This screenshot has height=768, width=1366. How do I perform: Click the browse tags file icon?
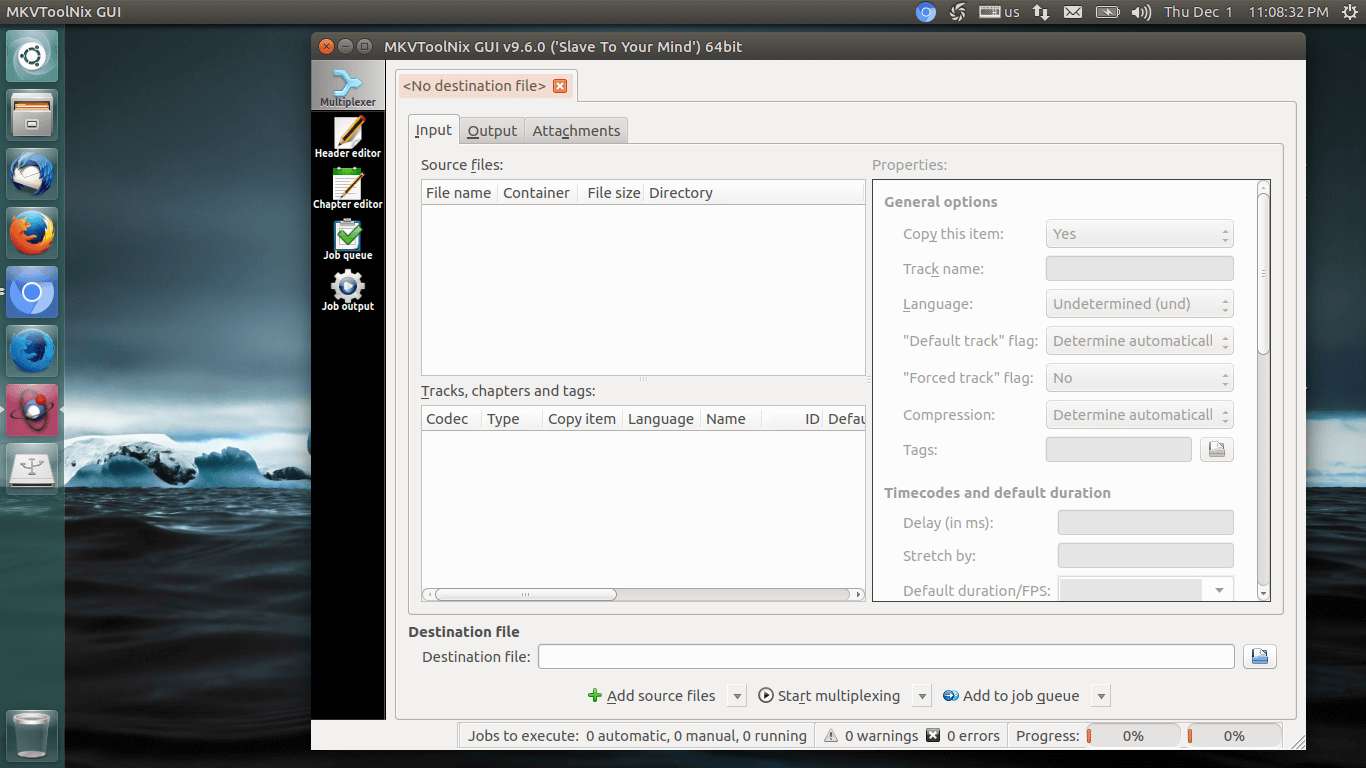pos(1216,450)
